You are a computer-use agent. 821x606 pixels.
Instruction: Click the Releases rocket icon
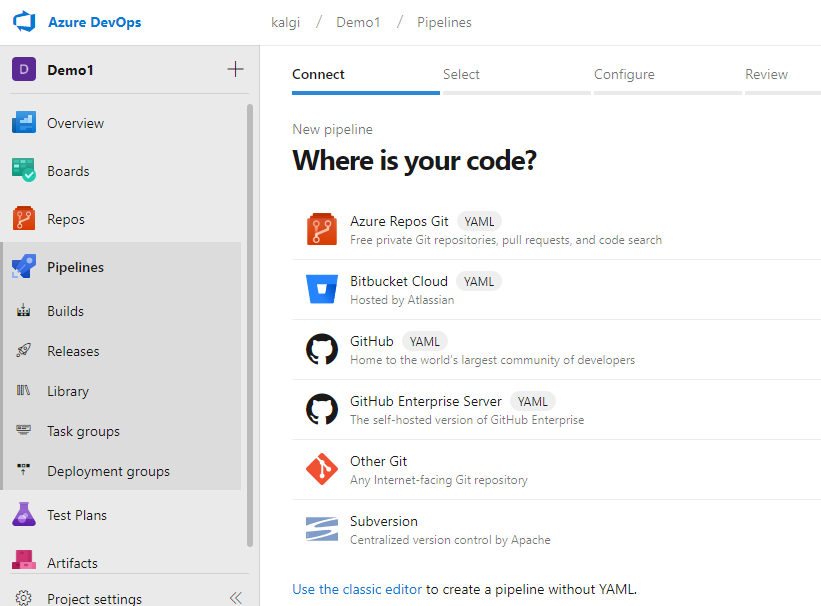click(x=24, y=350)
